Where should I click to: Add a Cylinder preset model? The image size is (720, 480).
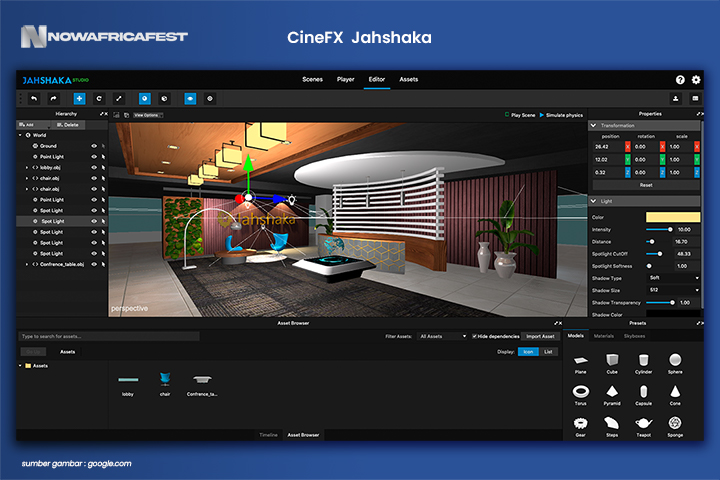click(x=643, y=363)
